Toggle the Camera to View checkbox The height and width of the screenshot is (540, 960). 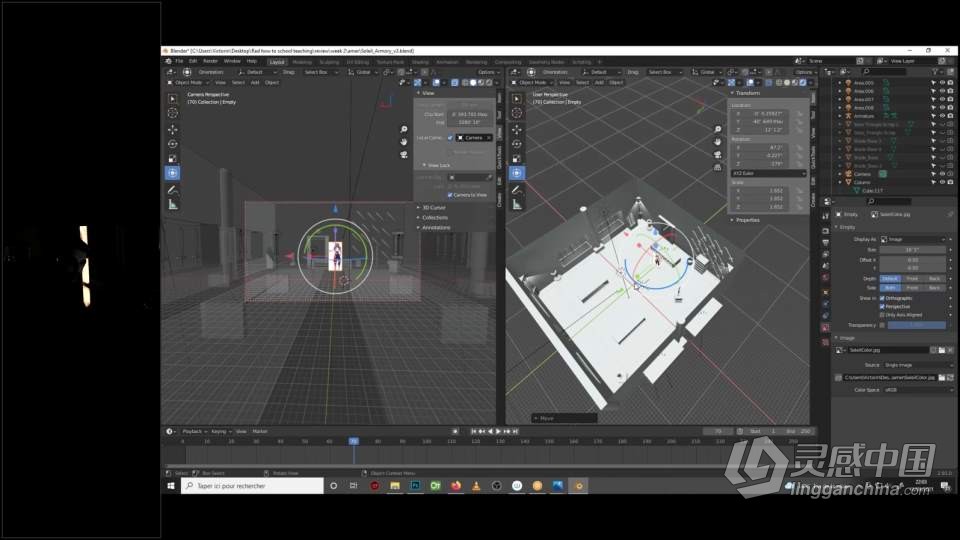[x=450, y=195]
